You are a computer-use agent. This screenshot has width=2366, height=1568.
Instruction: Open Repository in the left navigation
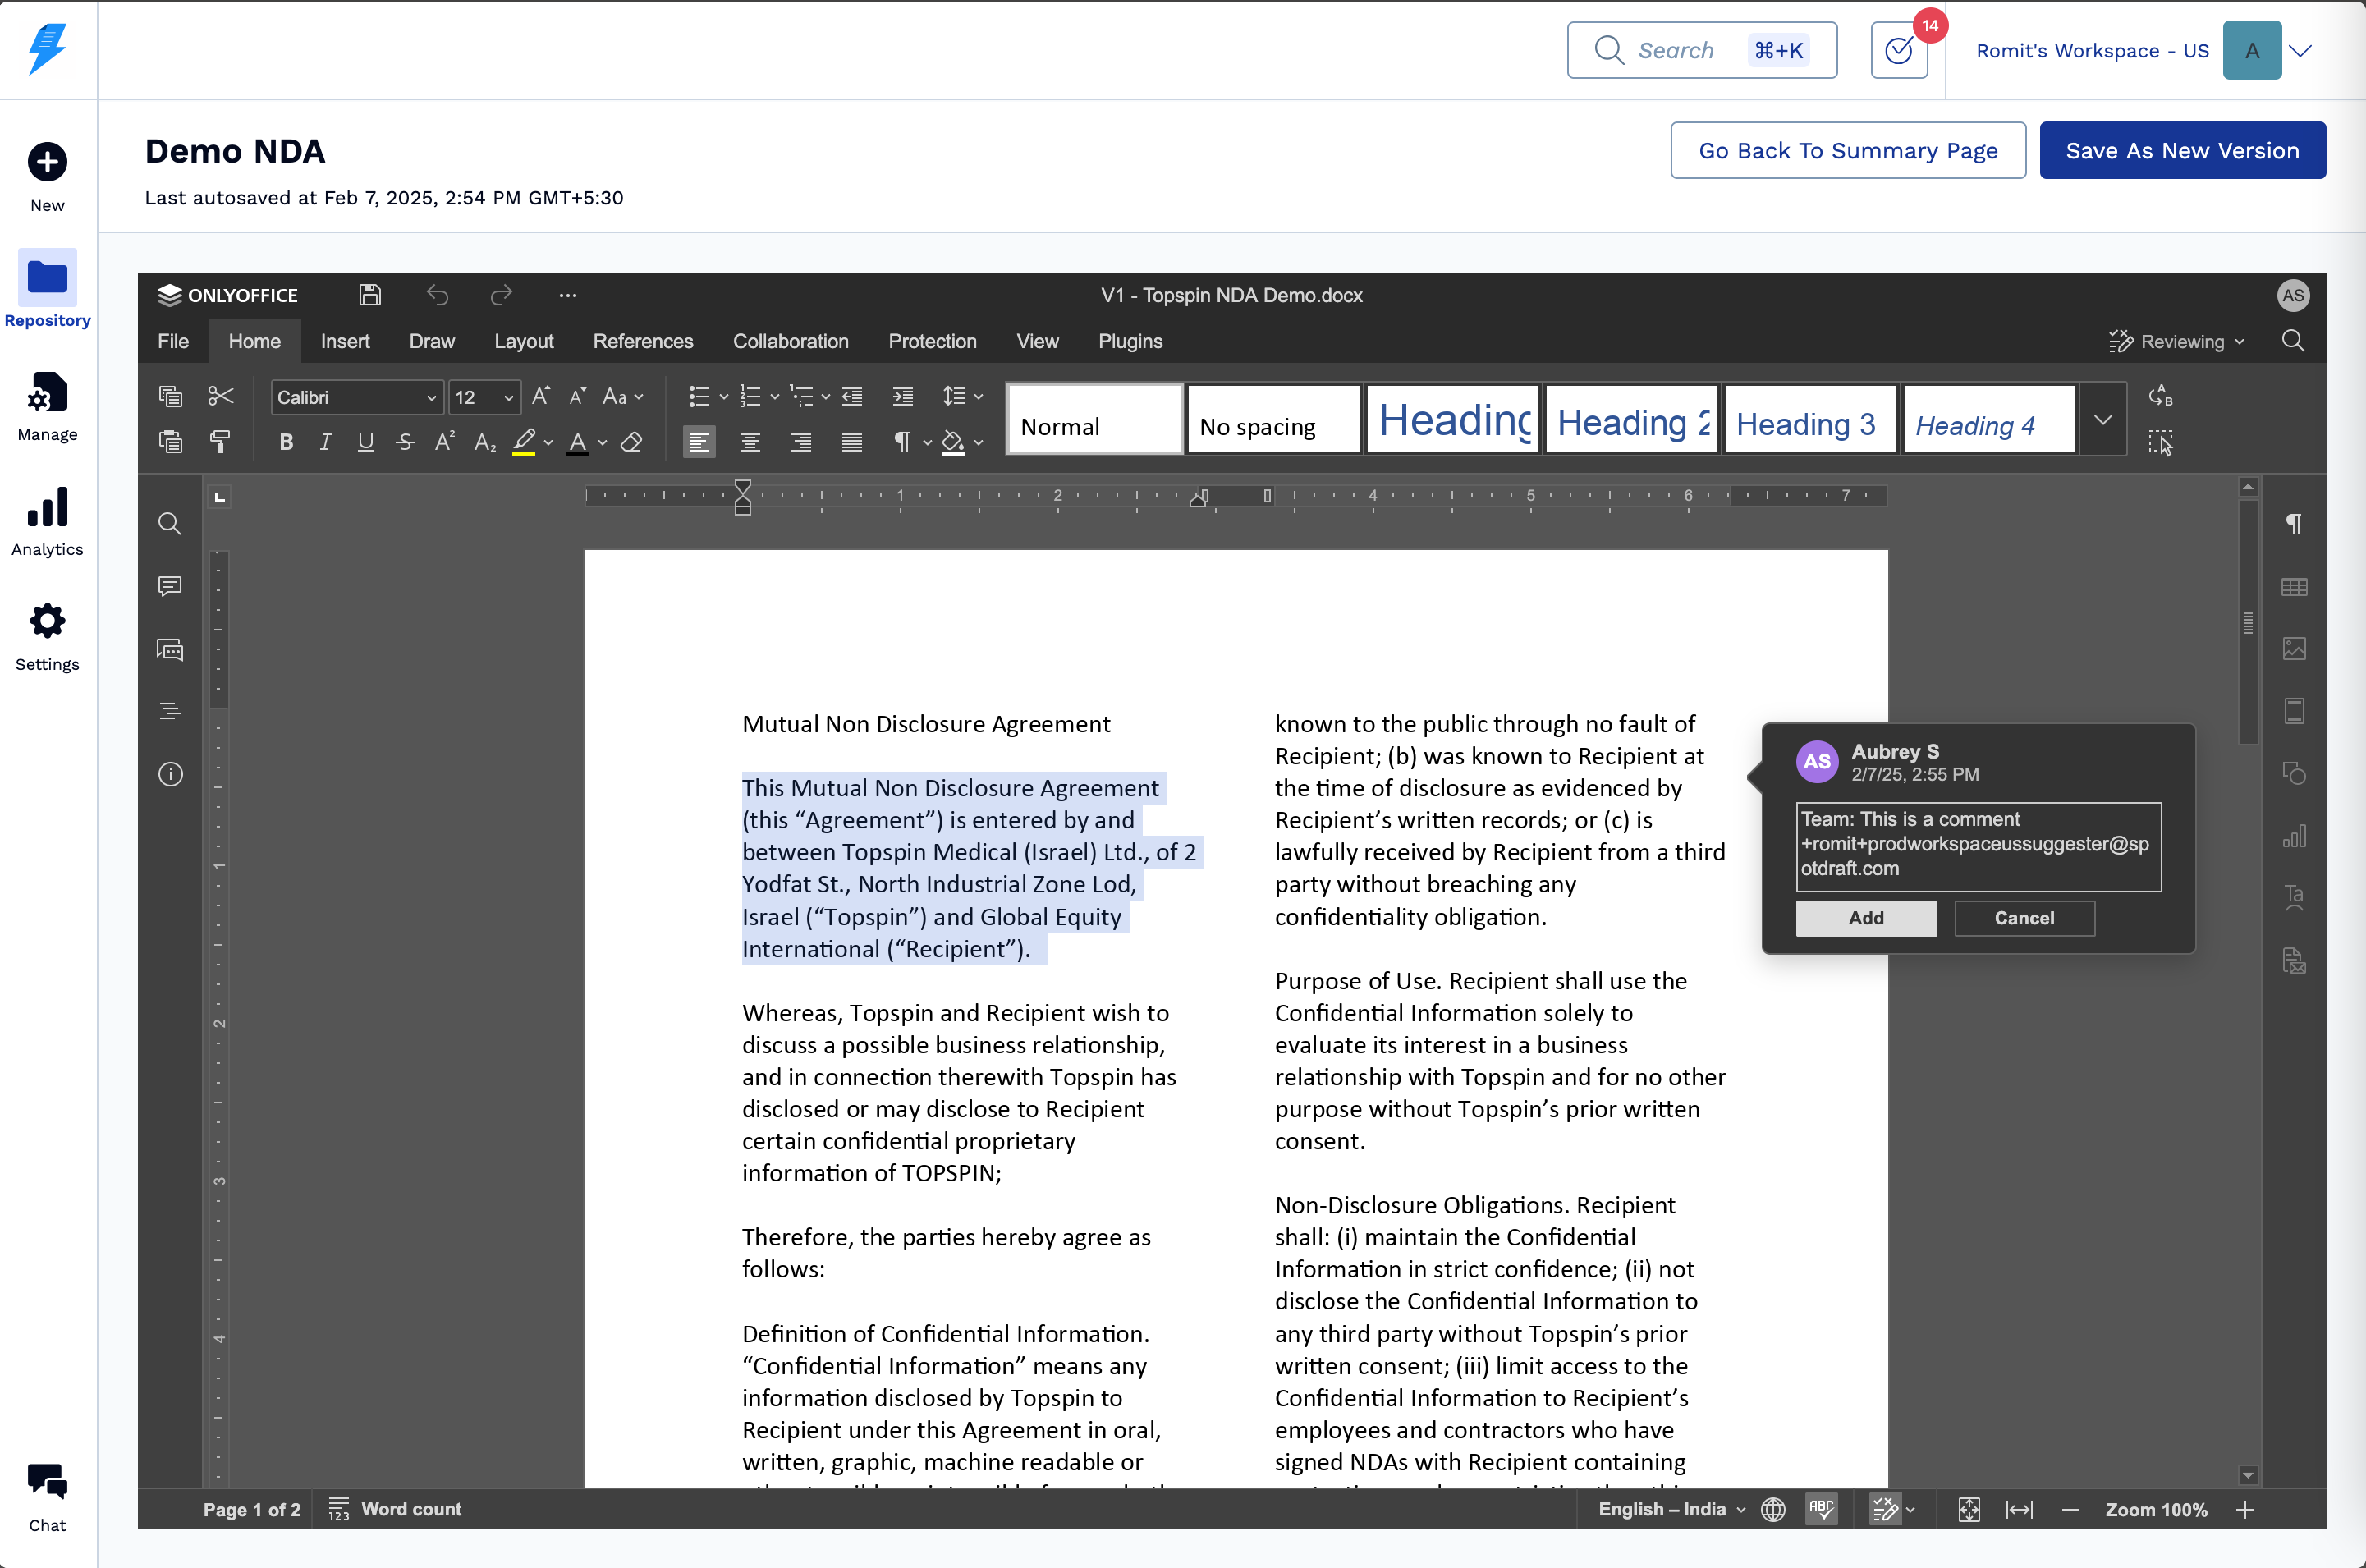[x=47, y=289]
